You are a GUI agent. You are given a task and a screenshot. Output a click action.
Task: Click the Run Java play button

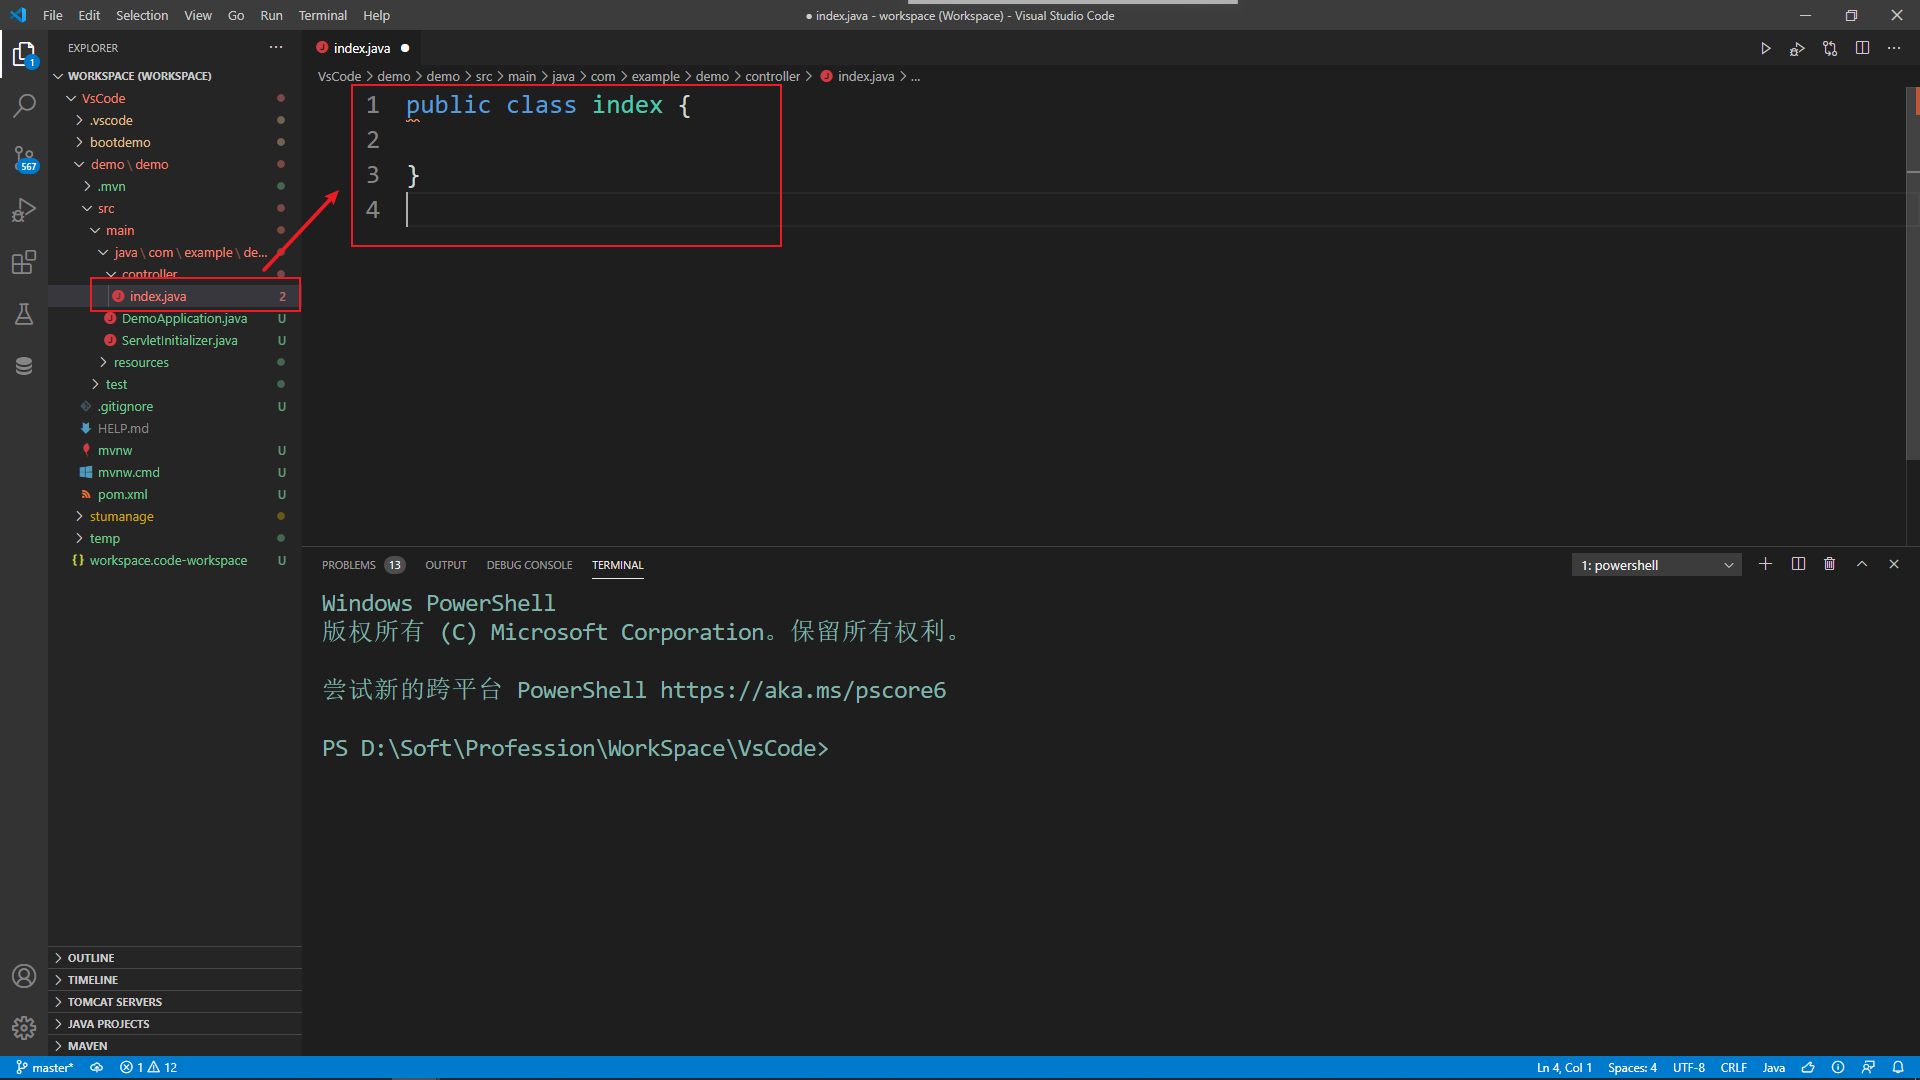point(1765,48)
